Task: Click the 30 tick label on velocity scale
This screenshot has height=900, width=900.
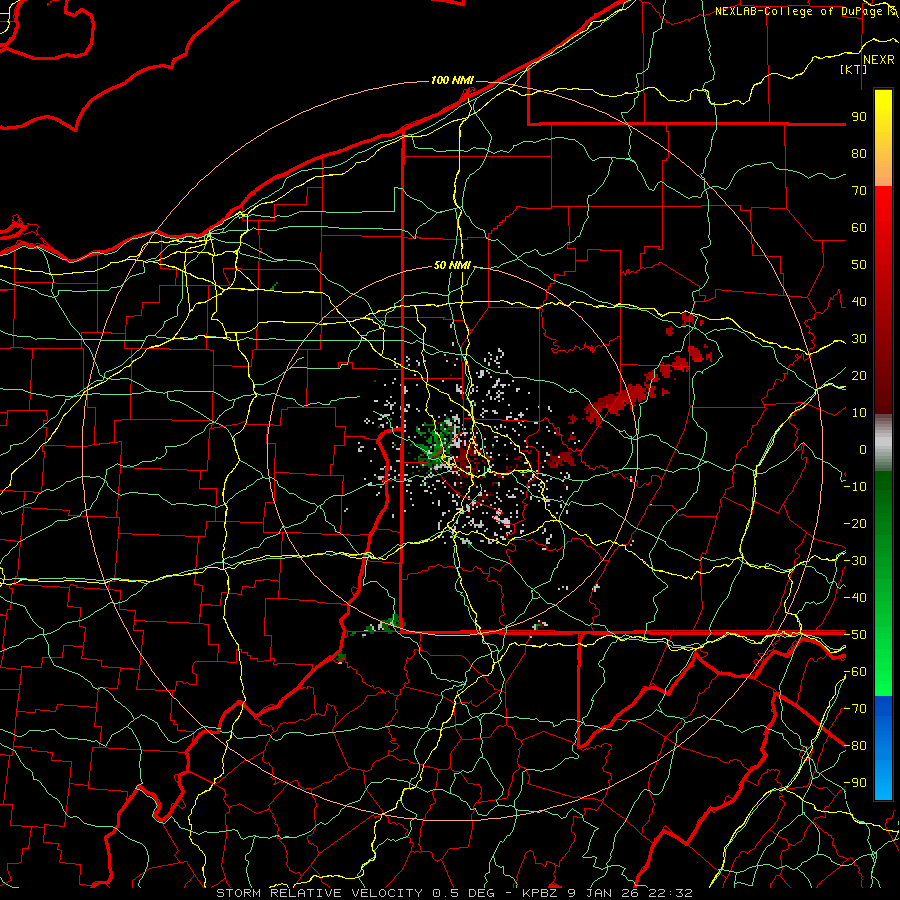Action: click(x=859, y=339)
